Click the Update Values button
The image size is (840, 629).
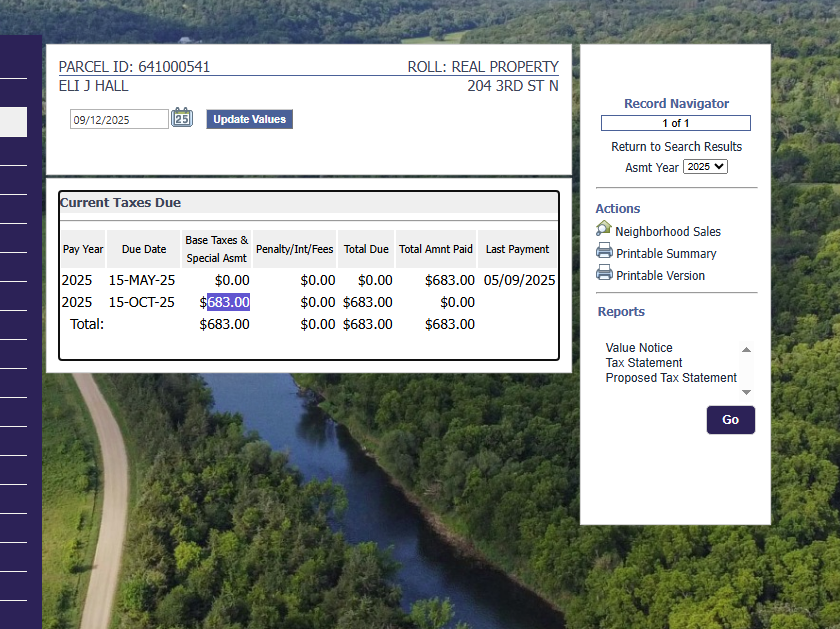click(x=249, y=119)
